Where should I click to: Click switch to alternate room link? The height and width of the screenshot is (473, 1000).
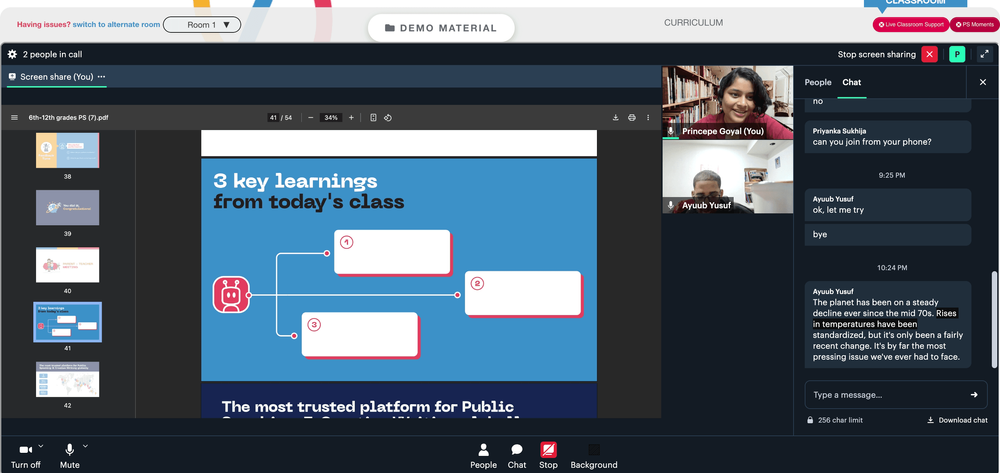pyautogui.click(x=116, y=25)
